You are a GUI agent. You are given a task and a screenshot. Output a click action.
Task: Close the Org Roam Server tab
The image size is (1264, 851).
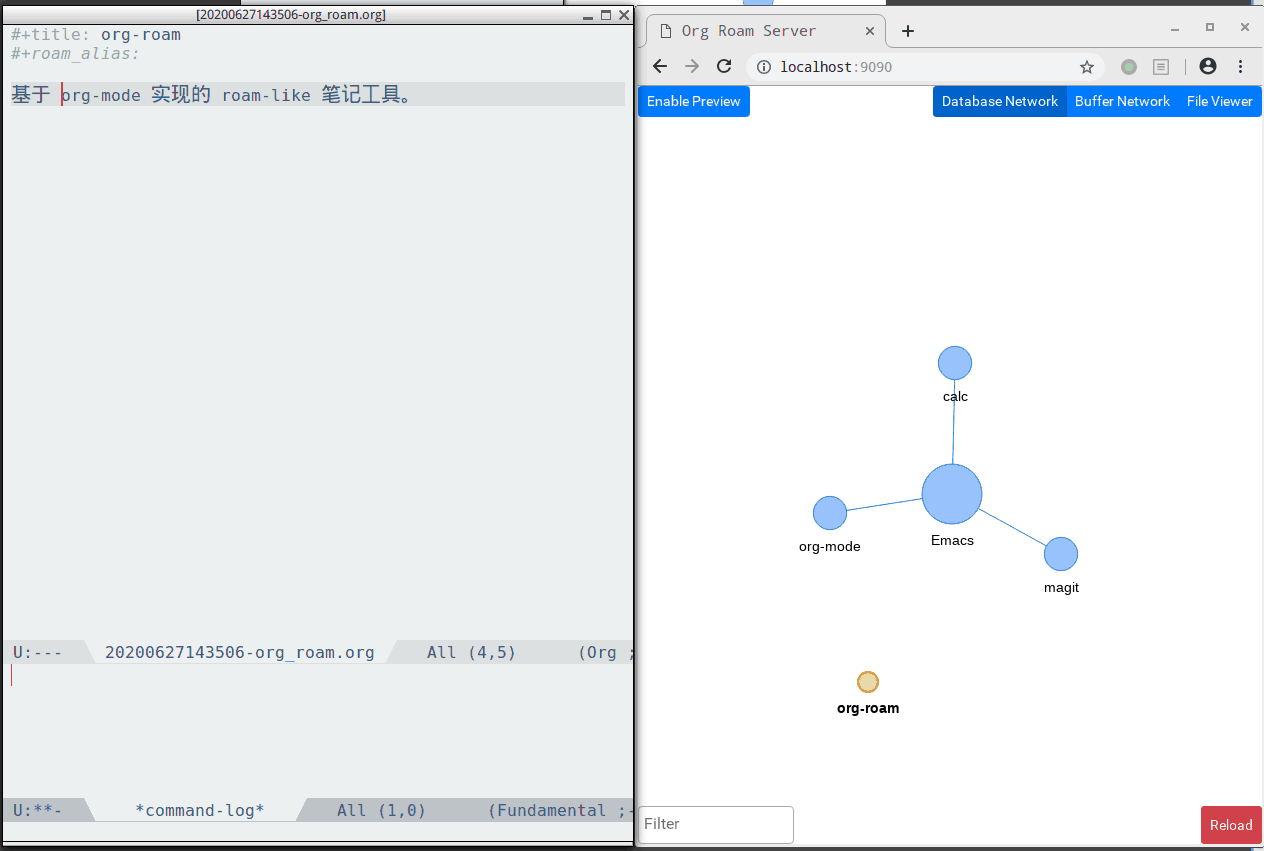pyautogui.click(x=870, y=31)
